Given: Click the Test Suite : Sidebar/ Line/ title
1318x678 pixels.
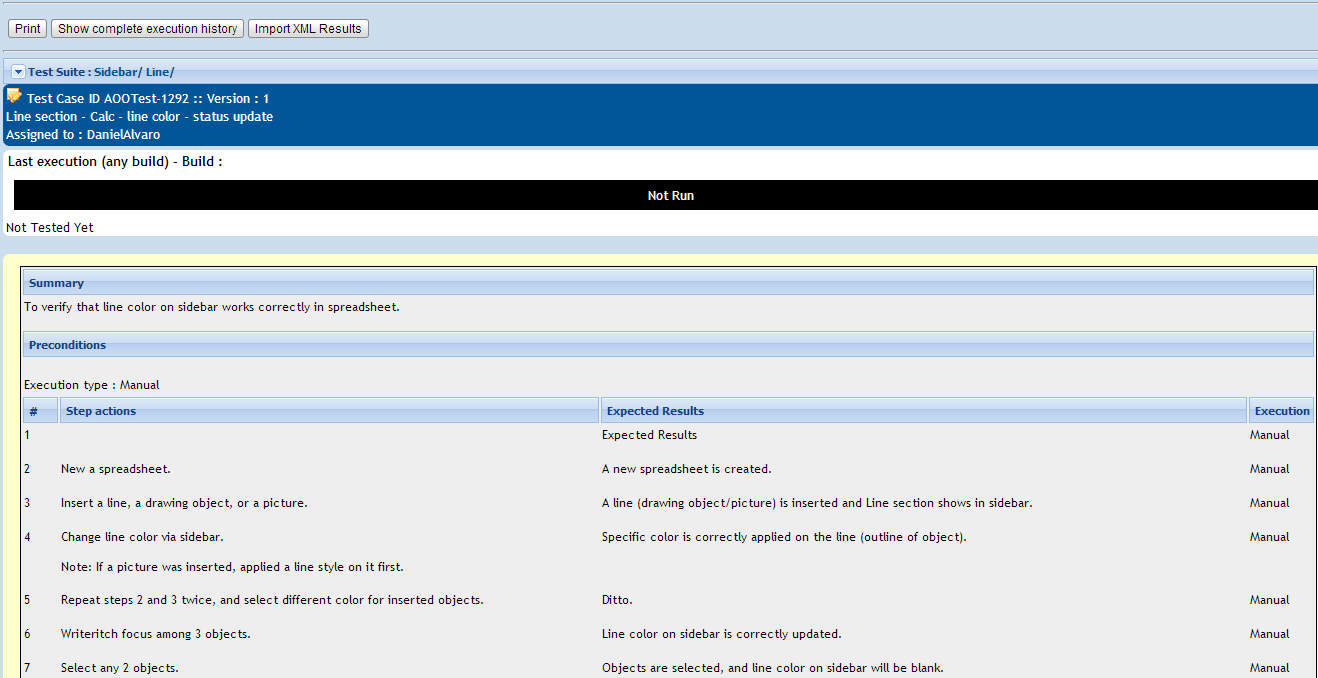Looking at the screenshot, I should (101, 72).
